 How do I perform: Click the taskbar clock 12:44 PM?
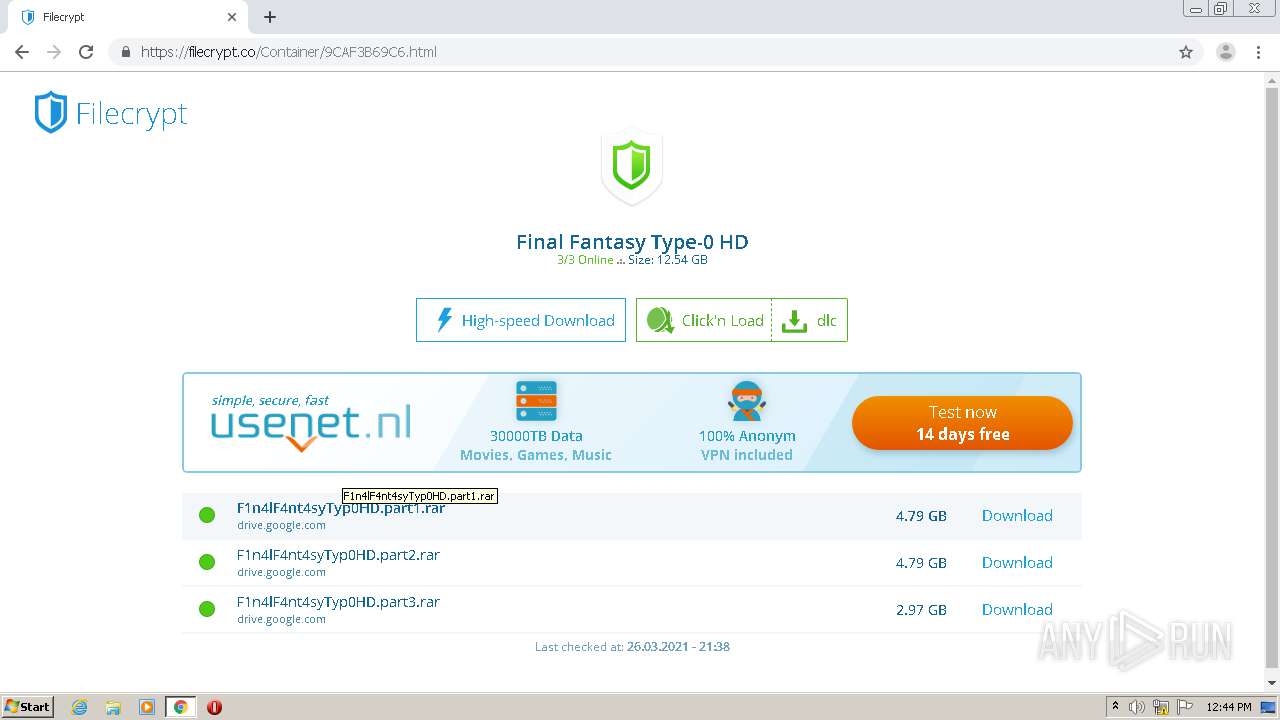click(1229, 707)
